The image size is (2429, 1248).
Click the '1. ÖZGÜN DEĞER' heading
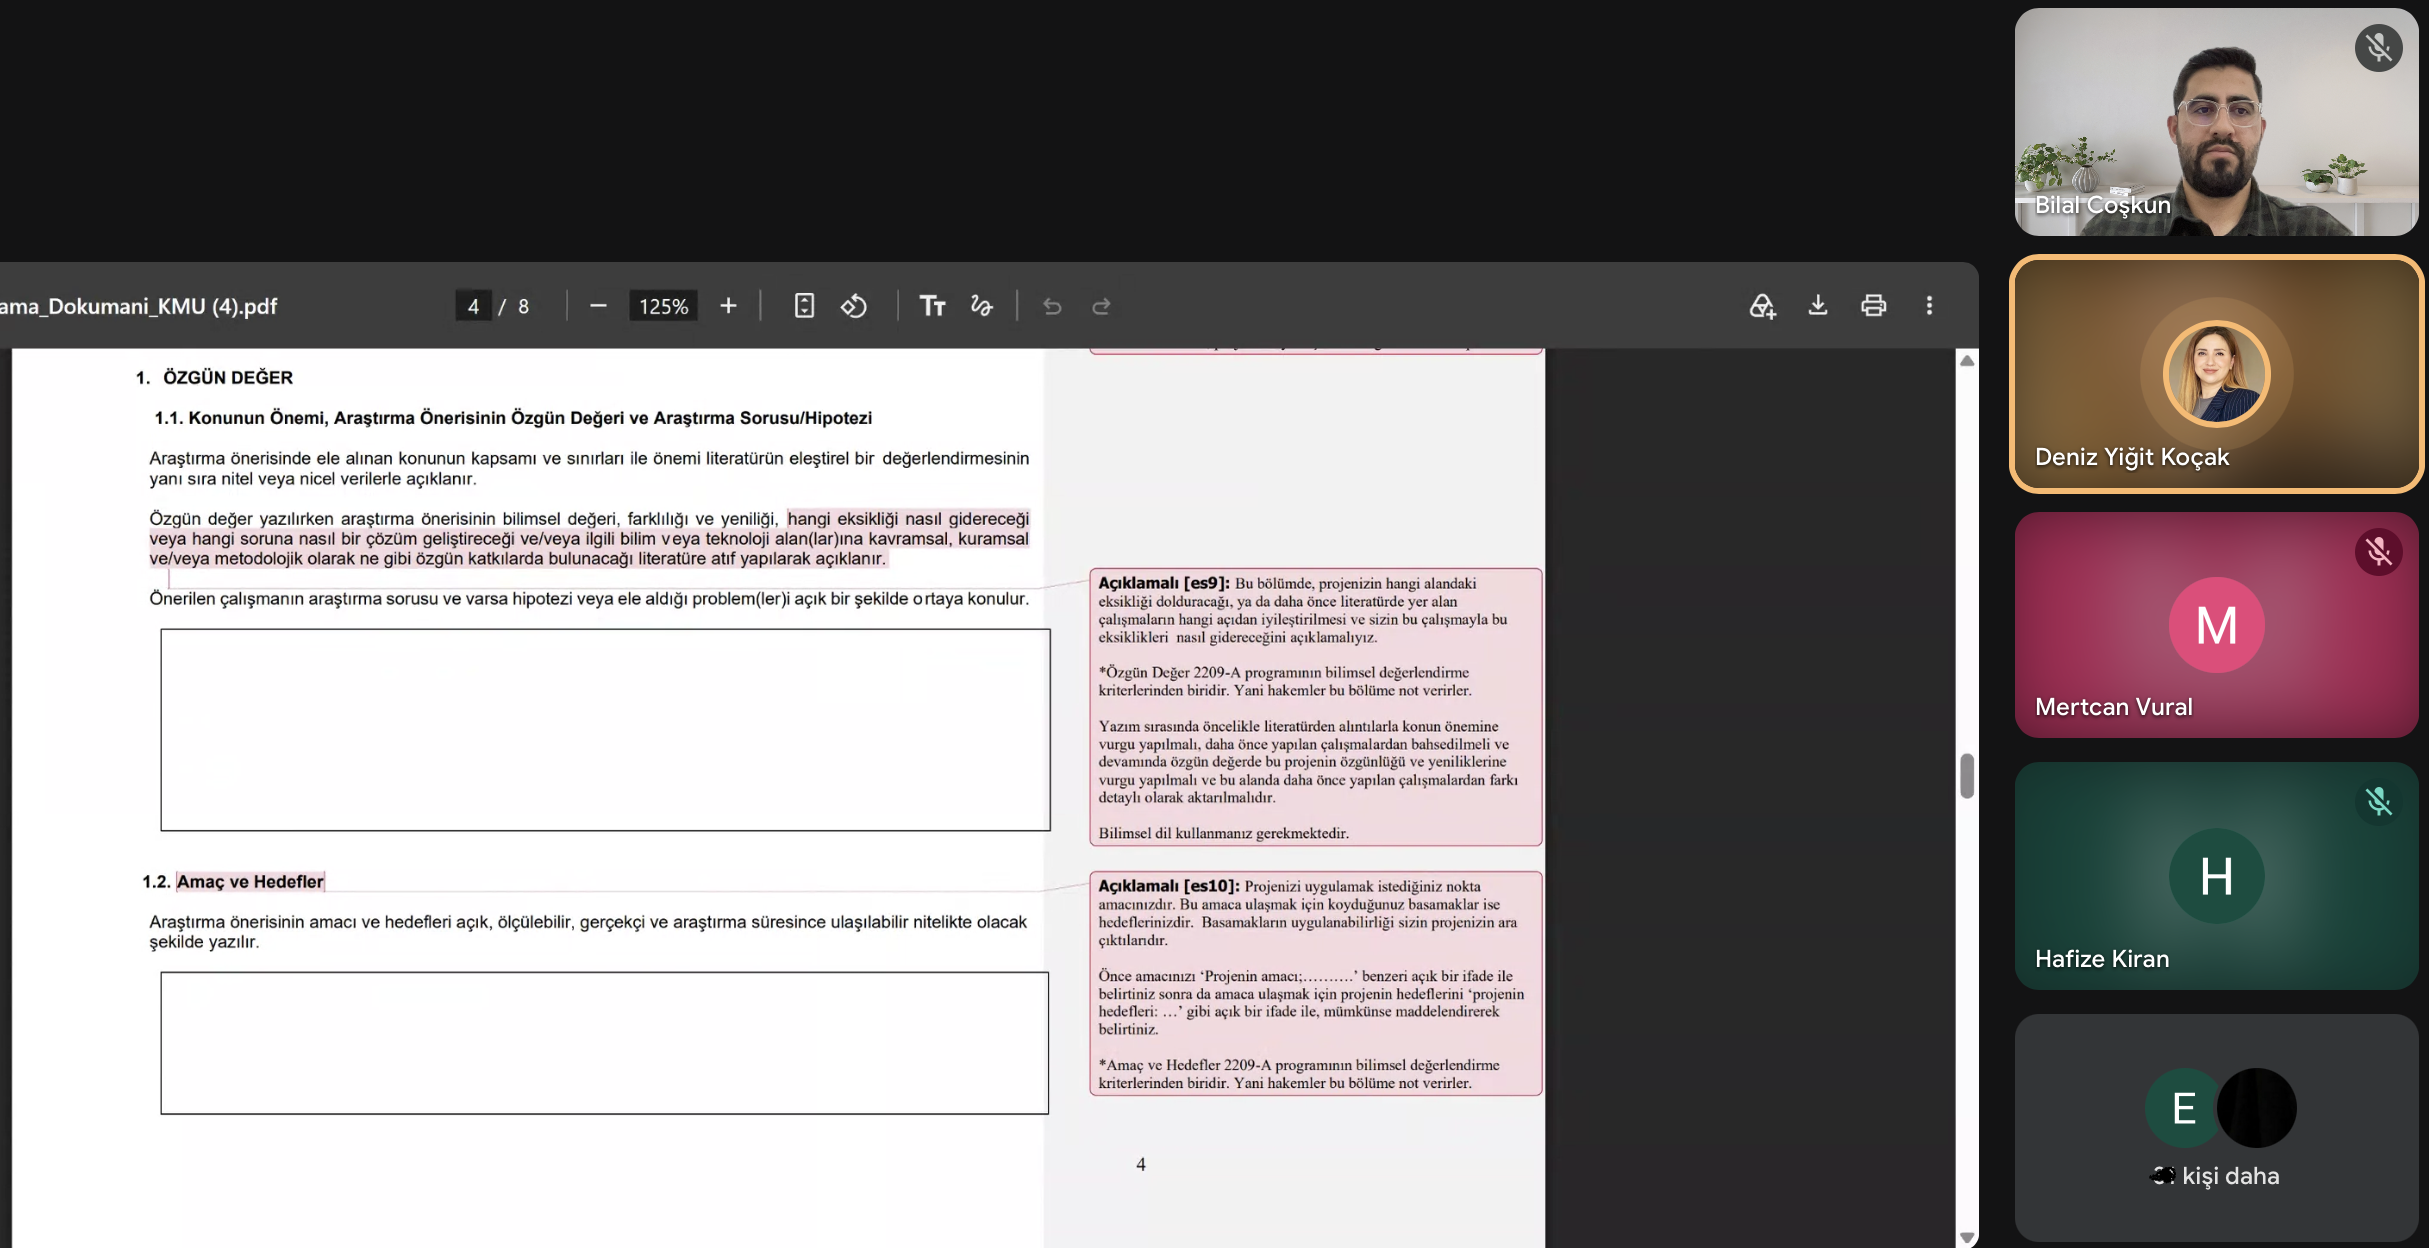pos(214,377)
